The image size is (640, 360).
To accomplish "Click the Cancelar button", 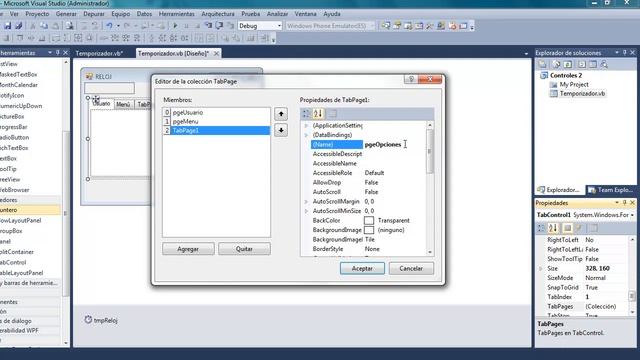I will tap(411, 268).
